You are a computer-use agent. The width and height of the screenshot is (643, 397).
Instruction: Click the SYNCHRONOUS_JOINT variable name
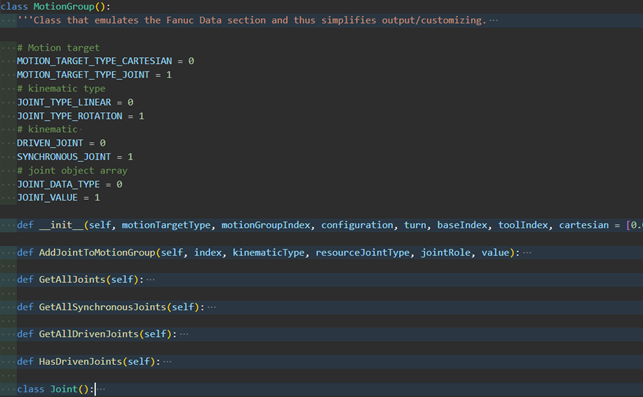(x=64, y=157)
